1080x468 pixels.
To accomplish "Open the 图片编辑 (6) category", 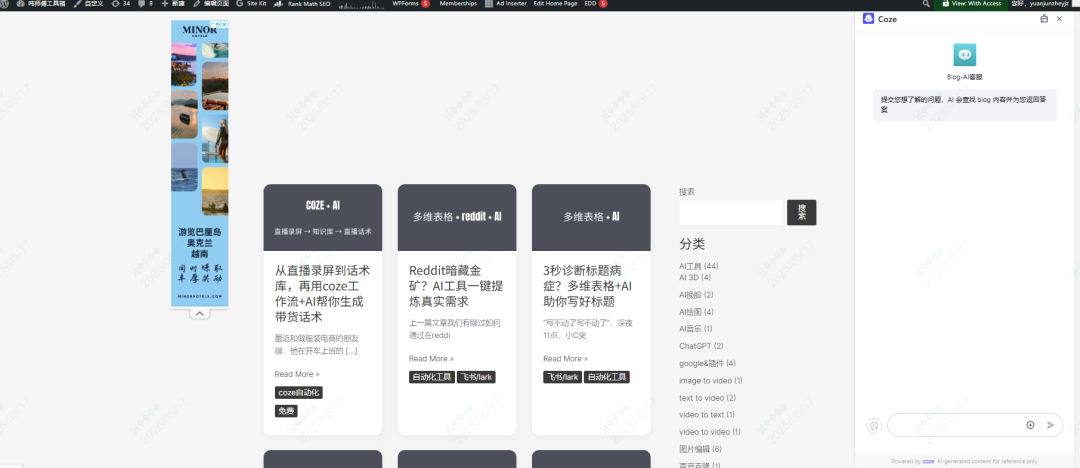I will pyautogui.click(x=700, y=449).
